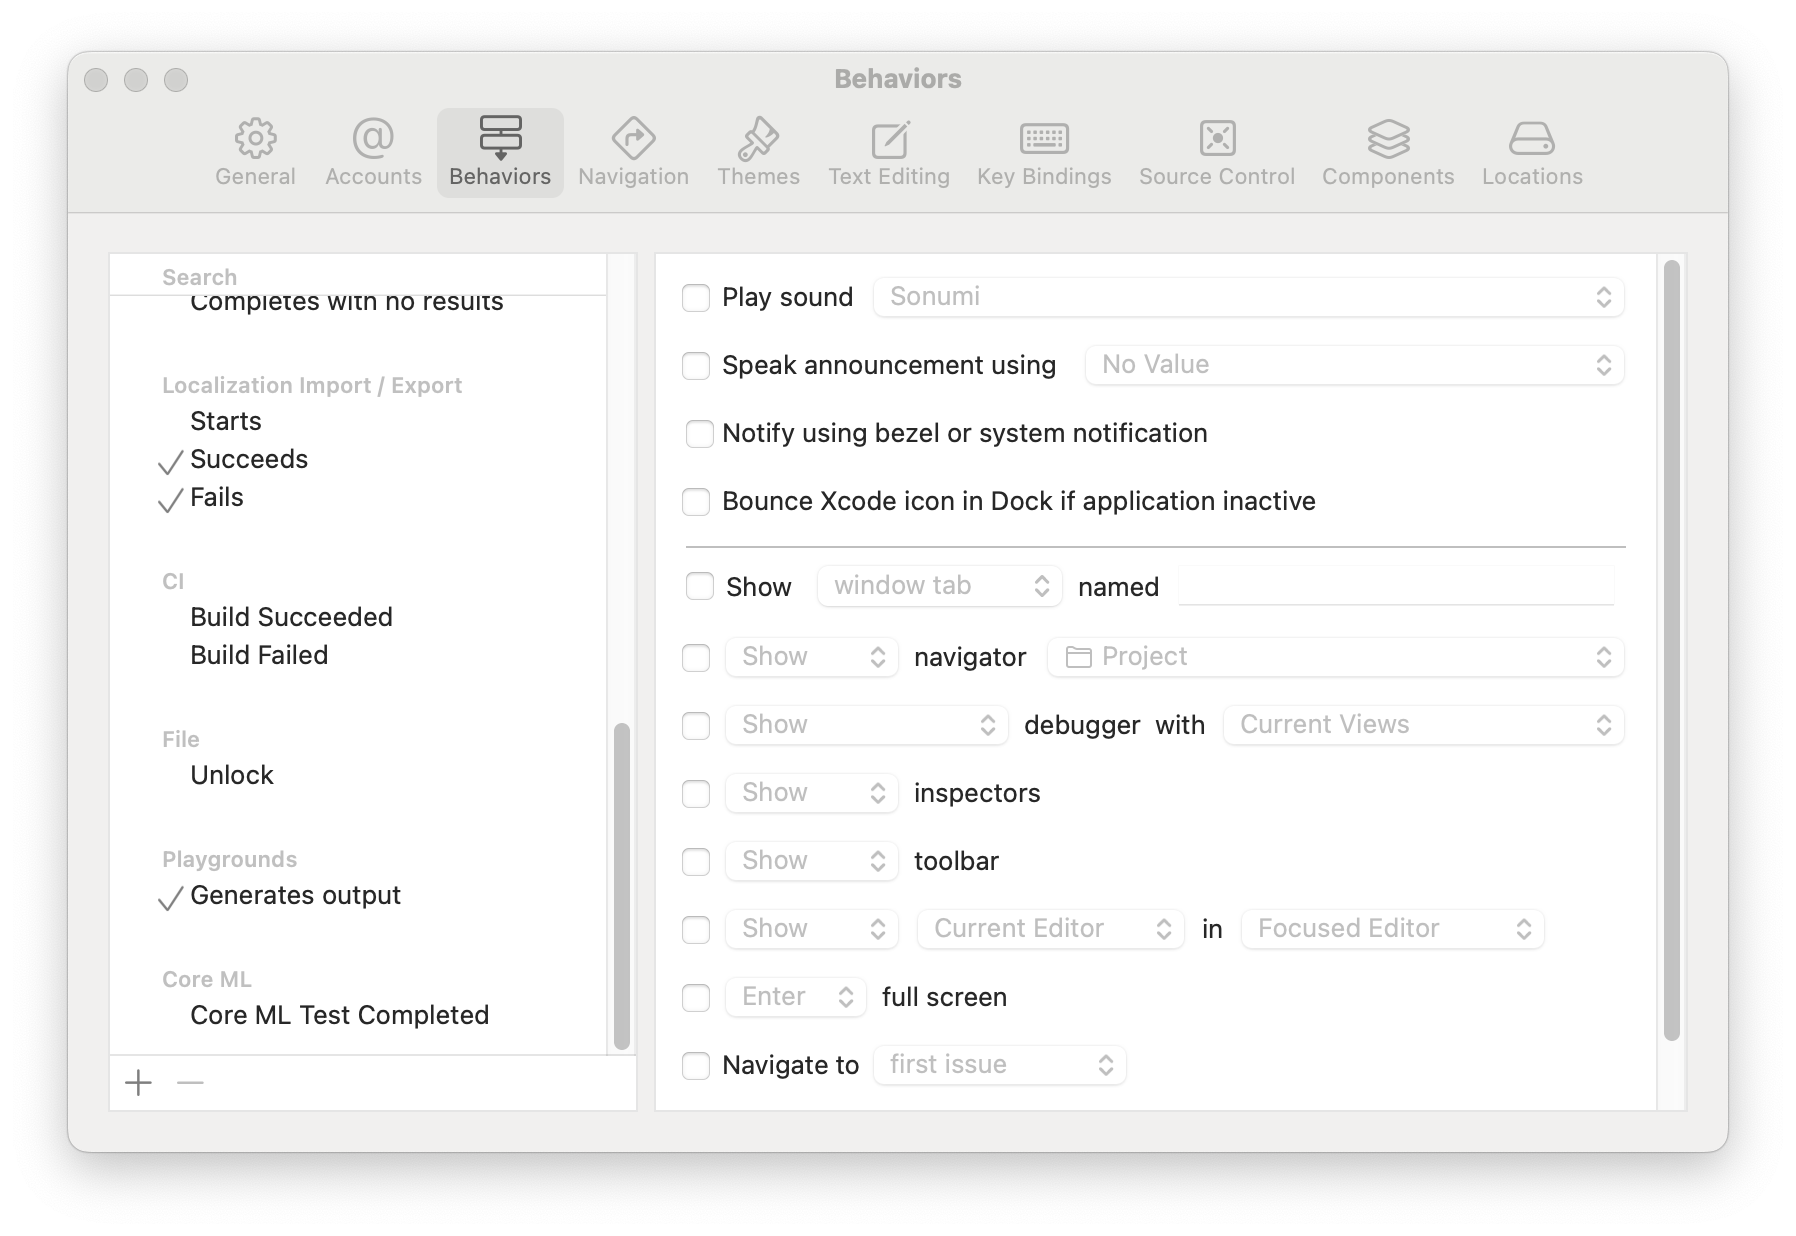Open Show dropdown before Current Editor
The width and height of the screenshot is (1796, 1236).
pos(811,929)
